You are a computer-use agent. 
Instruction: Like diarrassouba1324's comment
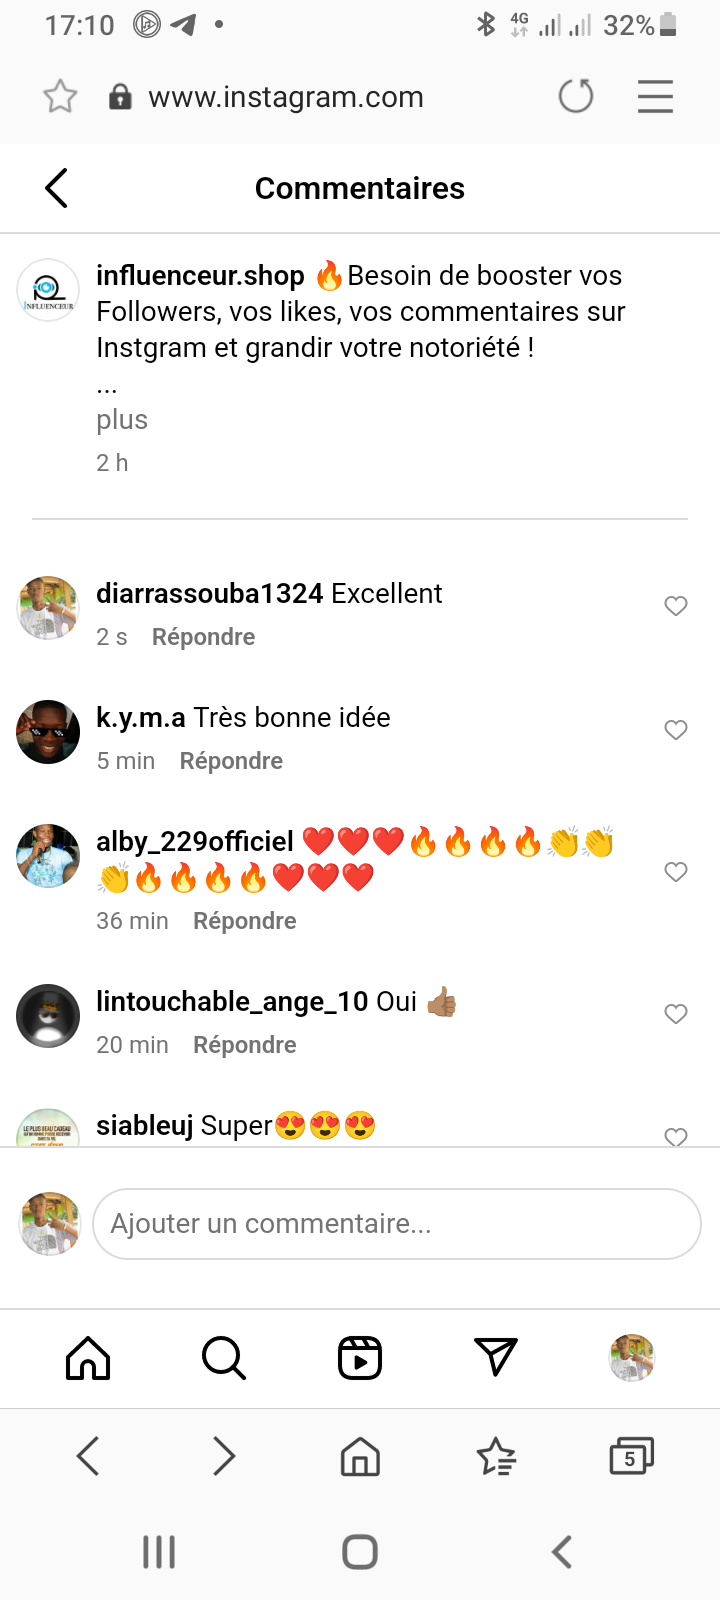[x=676, y=606]
